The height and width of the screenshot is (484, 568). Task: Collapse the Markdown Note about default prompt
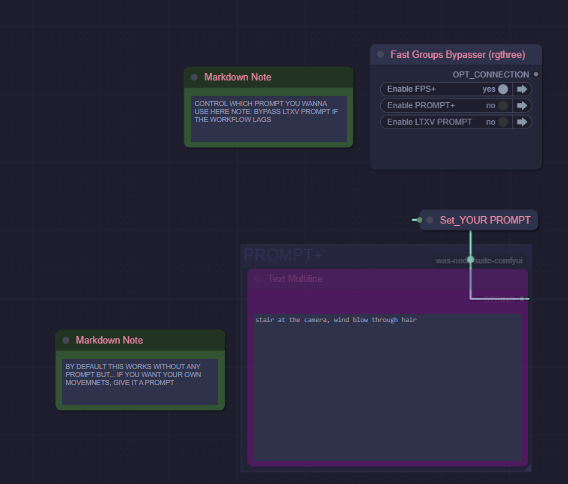pyautogui.click(x=66, y=340)
